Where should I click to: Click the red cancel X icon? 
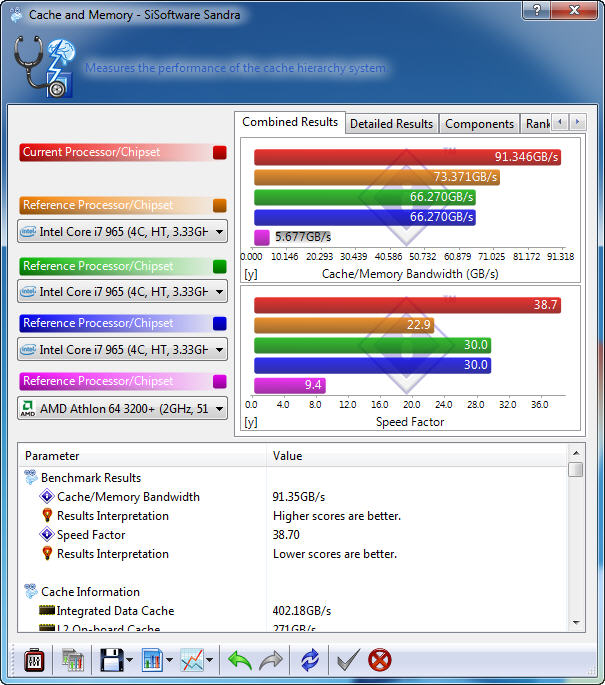(380, 660)
